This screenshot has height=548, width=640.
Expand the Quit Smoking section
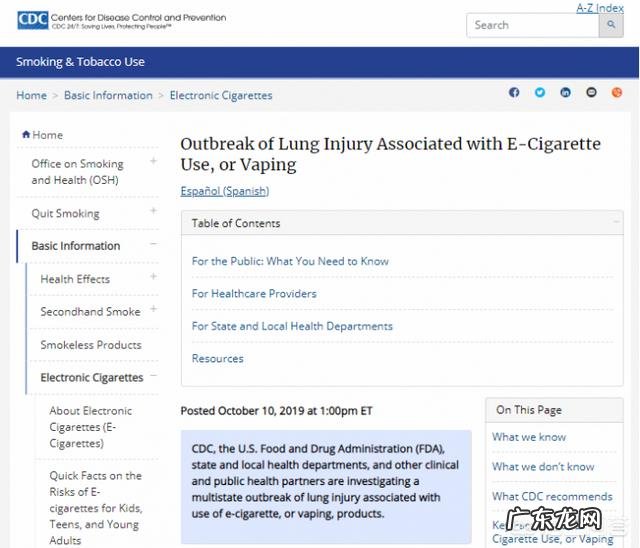click(x=153, y=211)
